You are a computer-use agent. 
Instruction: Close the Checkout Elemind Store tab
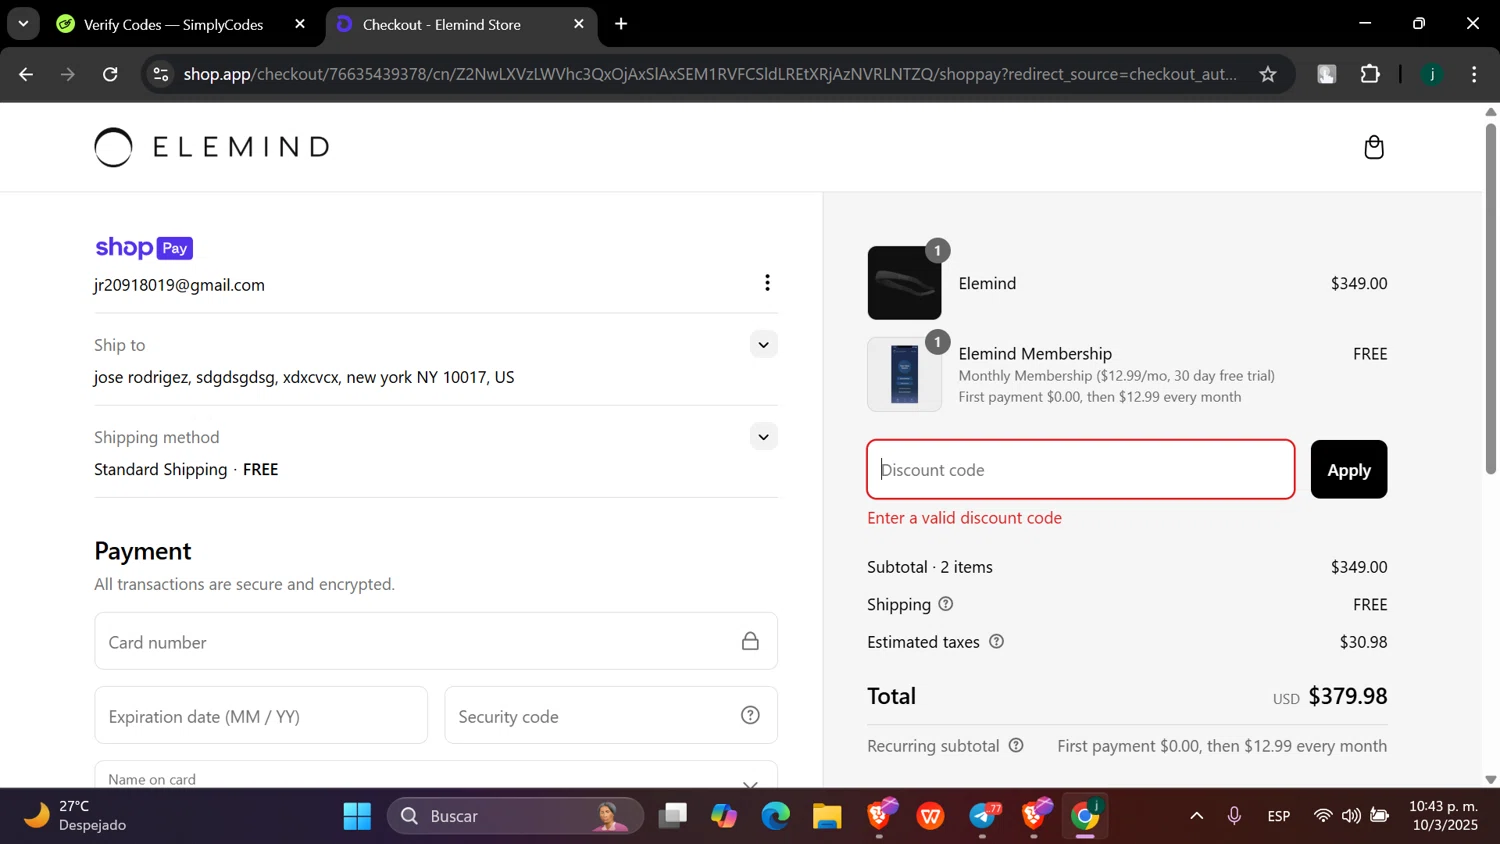(x=578, y=24)
